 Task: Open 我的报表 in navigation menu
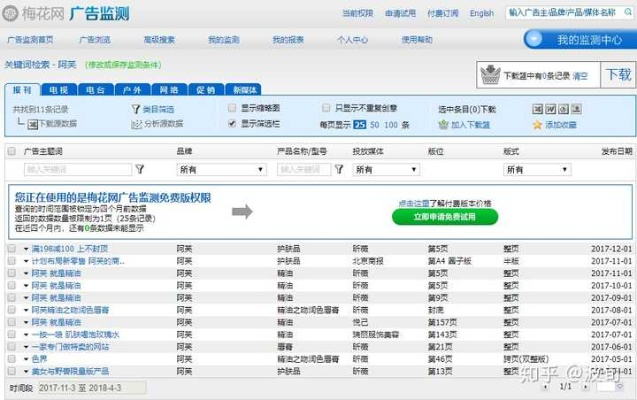click(288, 40)
